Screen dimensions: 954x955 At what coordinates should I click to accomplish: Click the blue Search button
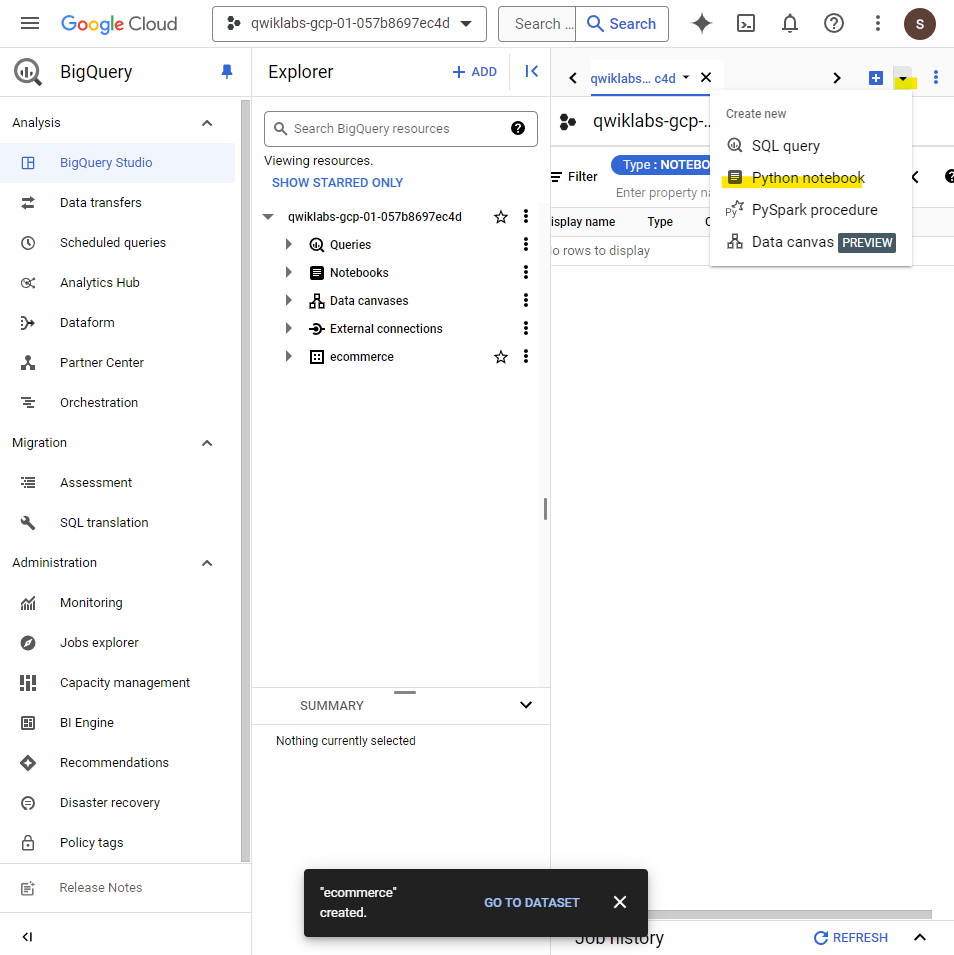pyautogui.click(x=621, y=24)
